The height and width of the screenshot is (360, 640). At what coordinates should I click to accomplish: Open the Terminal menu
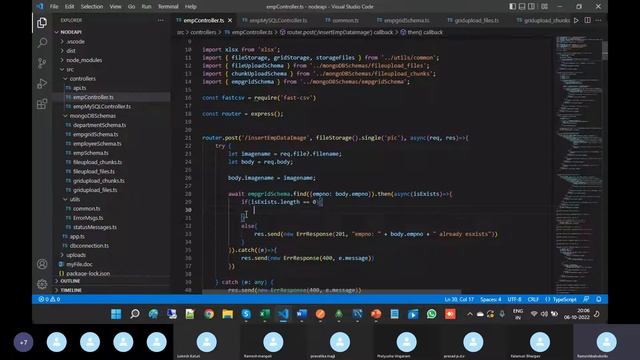click(168, 7)
